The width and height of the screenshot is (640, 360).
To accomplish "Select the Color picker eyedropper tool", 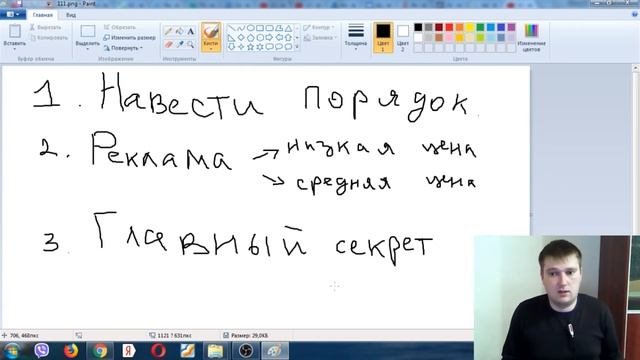I will (x=179, y=44).
